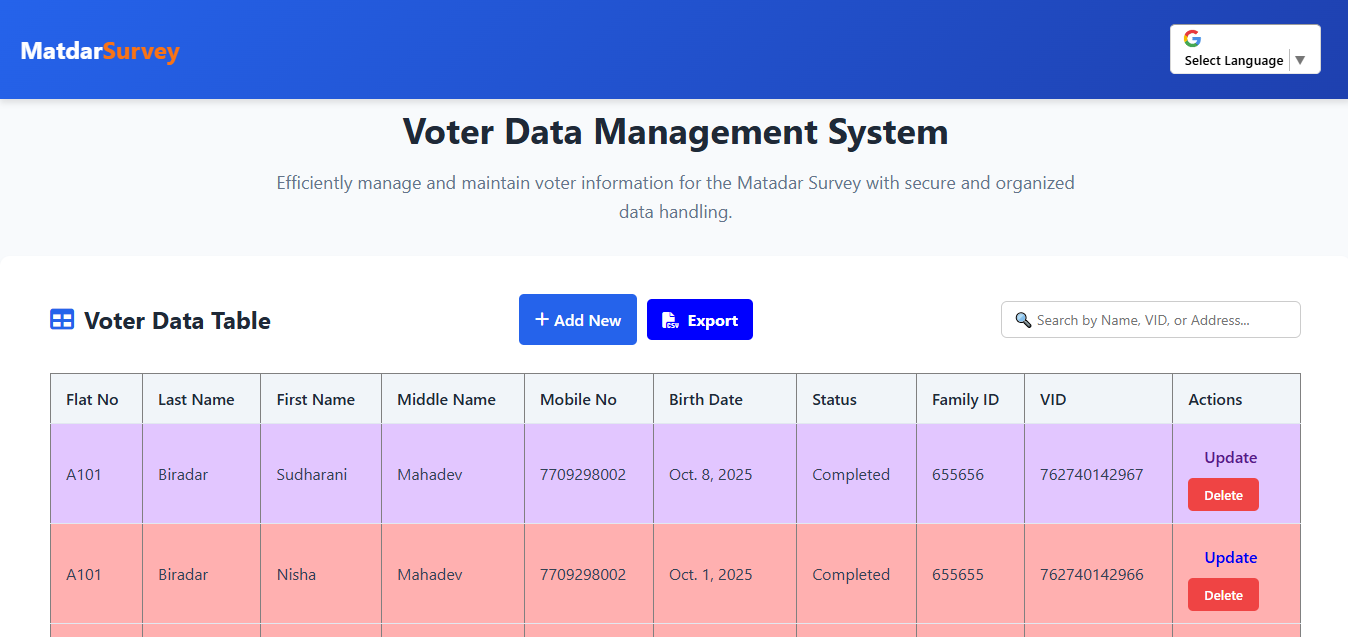Click VID 762740142967 cell
1348x637 pixels.
(1091, 474)
